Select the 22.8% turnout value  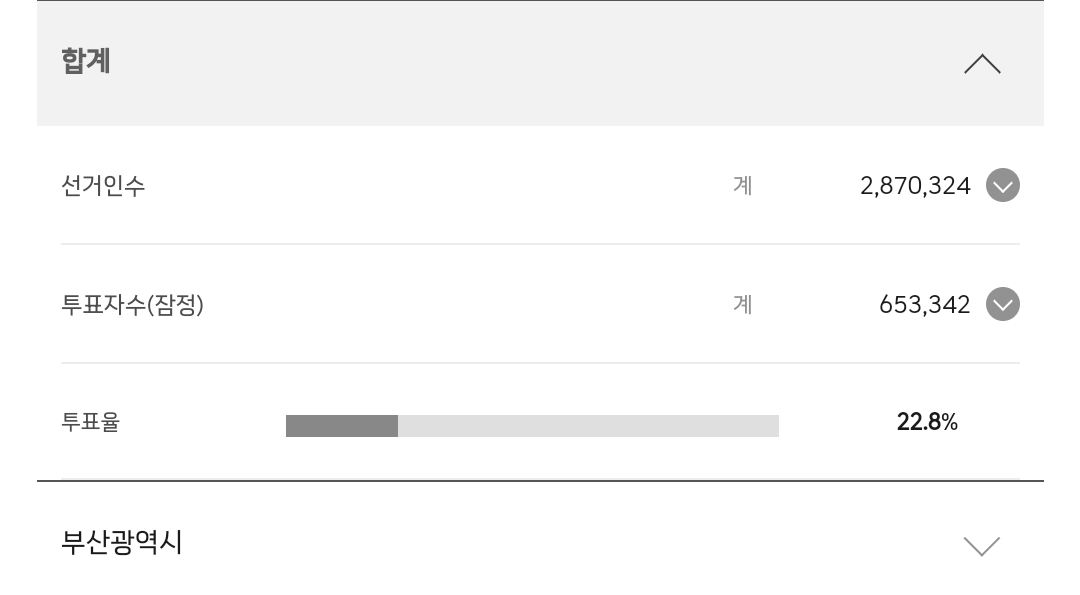pos(927,422)
